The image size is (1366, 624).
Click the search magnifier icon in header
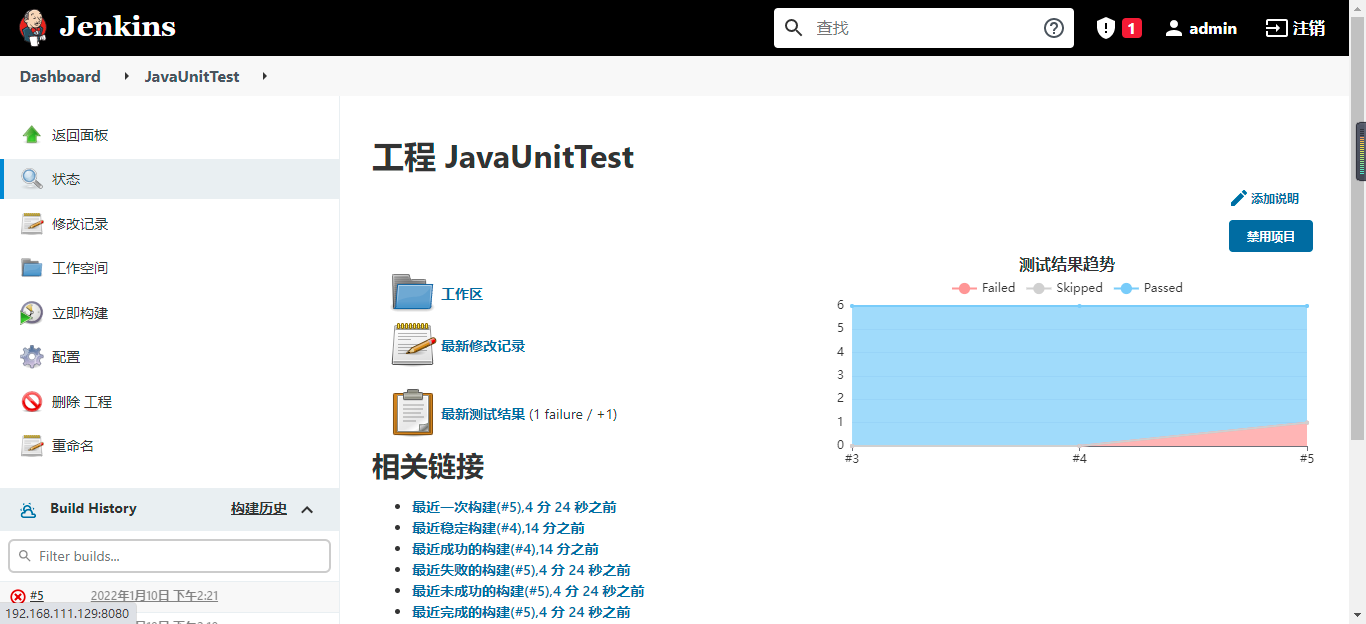click(x=794, y=28)
